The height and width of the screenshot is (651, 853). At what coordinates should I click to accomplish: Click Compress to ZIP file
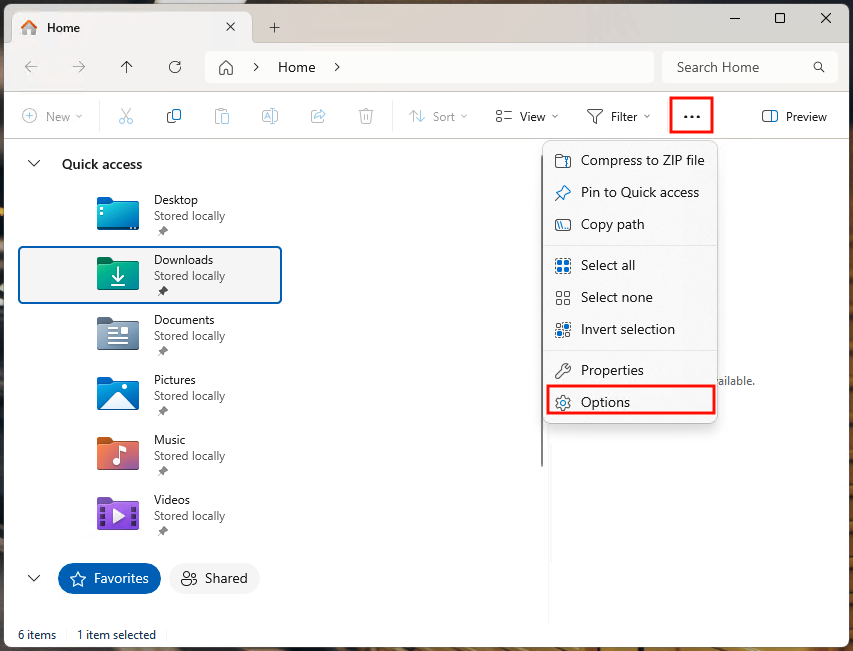point(642,160)
